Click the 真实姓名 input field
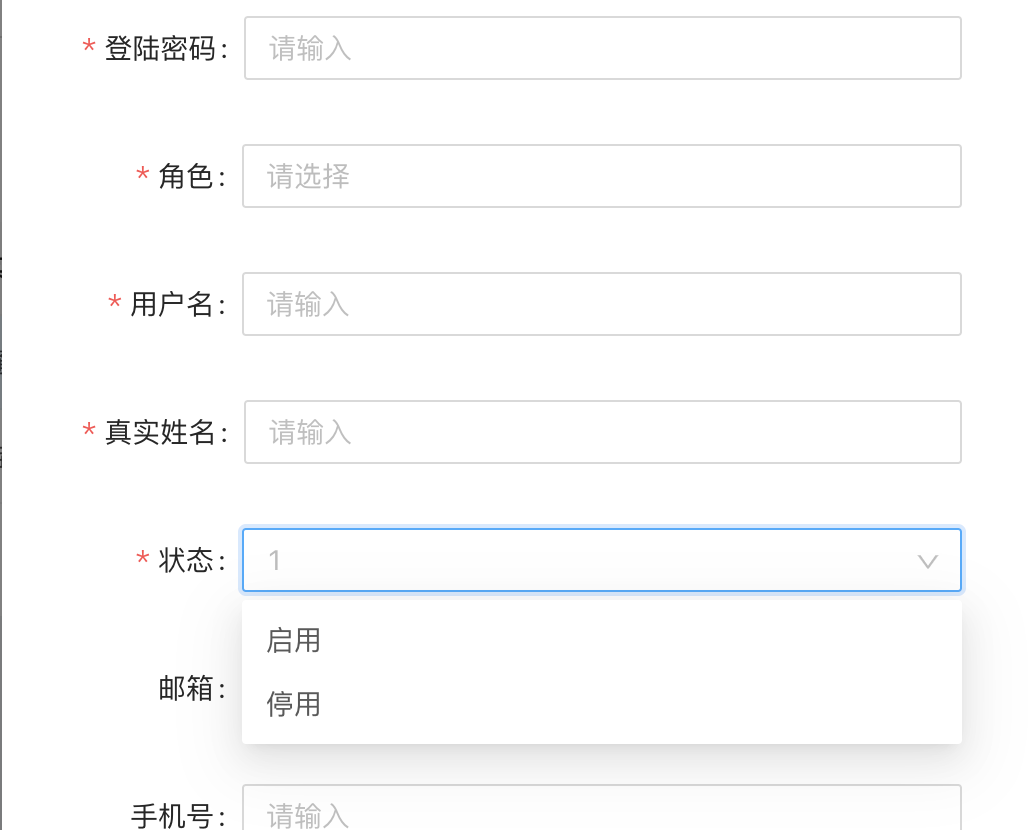 [x=602, y=432]
